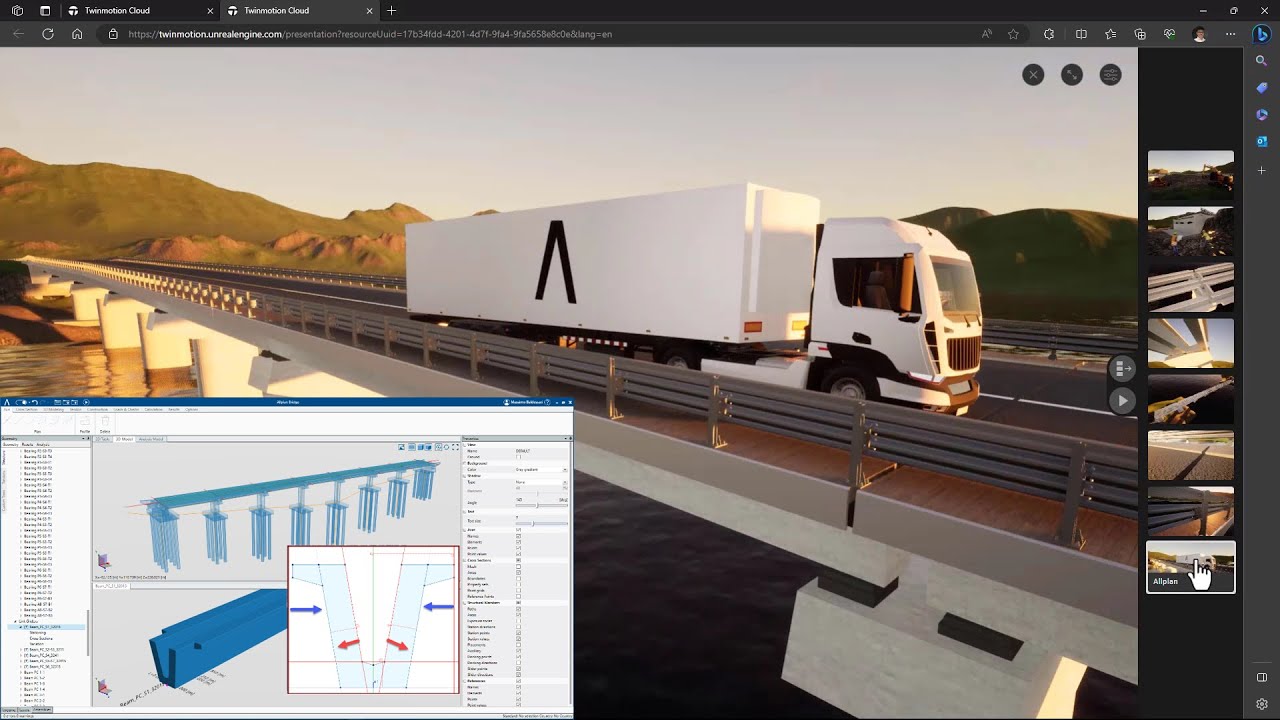
Task: Add page to favorites with star icon
Action: pyautogui.click(x=1013, y=34)
